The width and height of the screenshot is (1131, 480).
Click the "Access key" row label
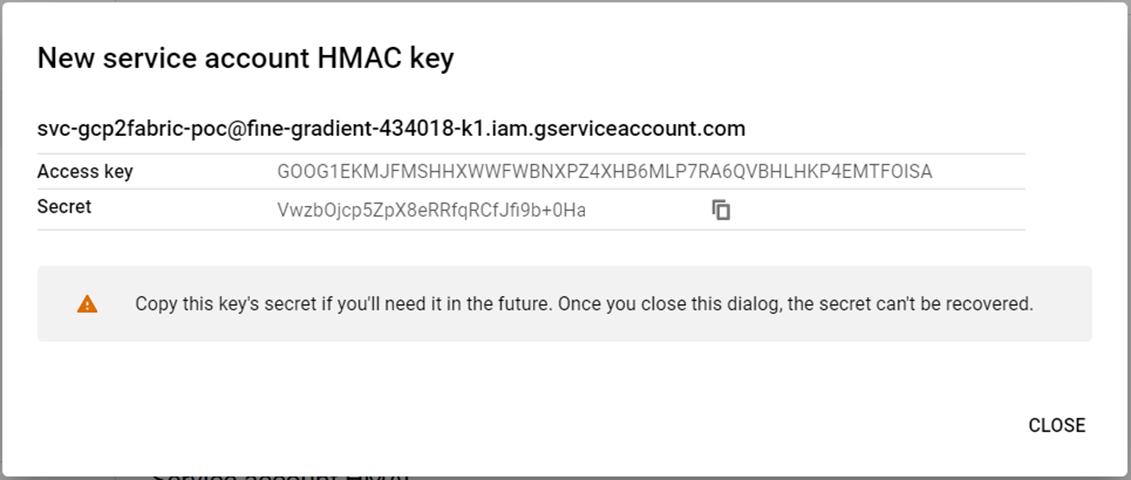(x=85, y=172)
